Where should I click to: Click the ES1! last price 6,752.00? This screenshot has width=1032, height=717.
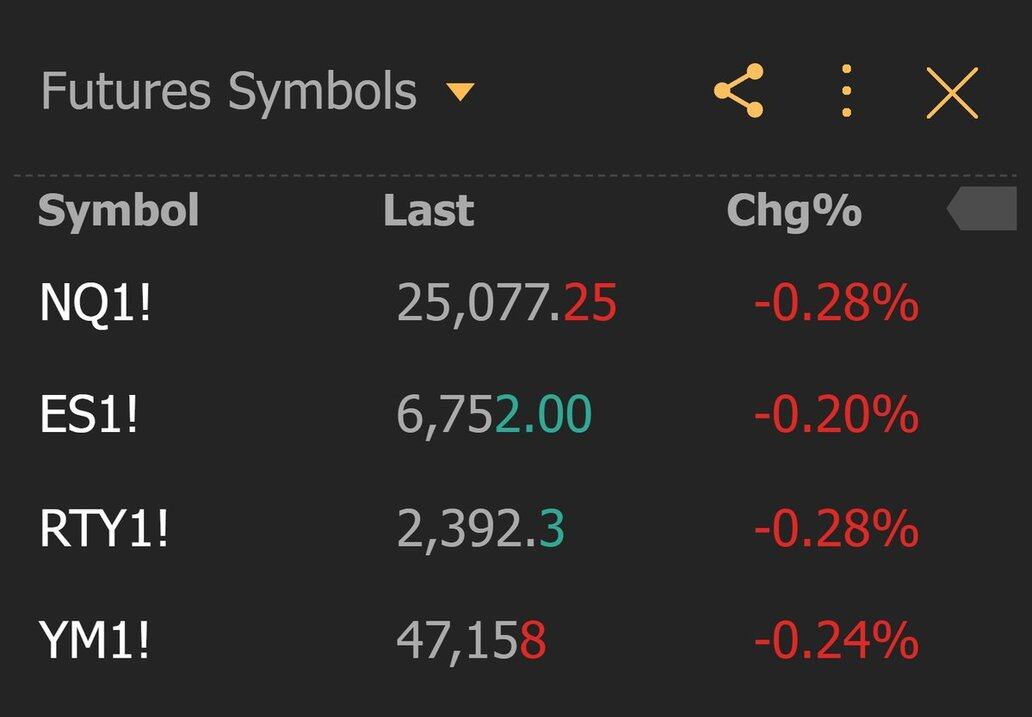point(494,415)
